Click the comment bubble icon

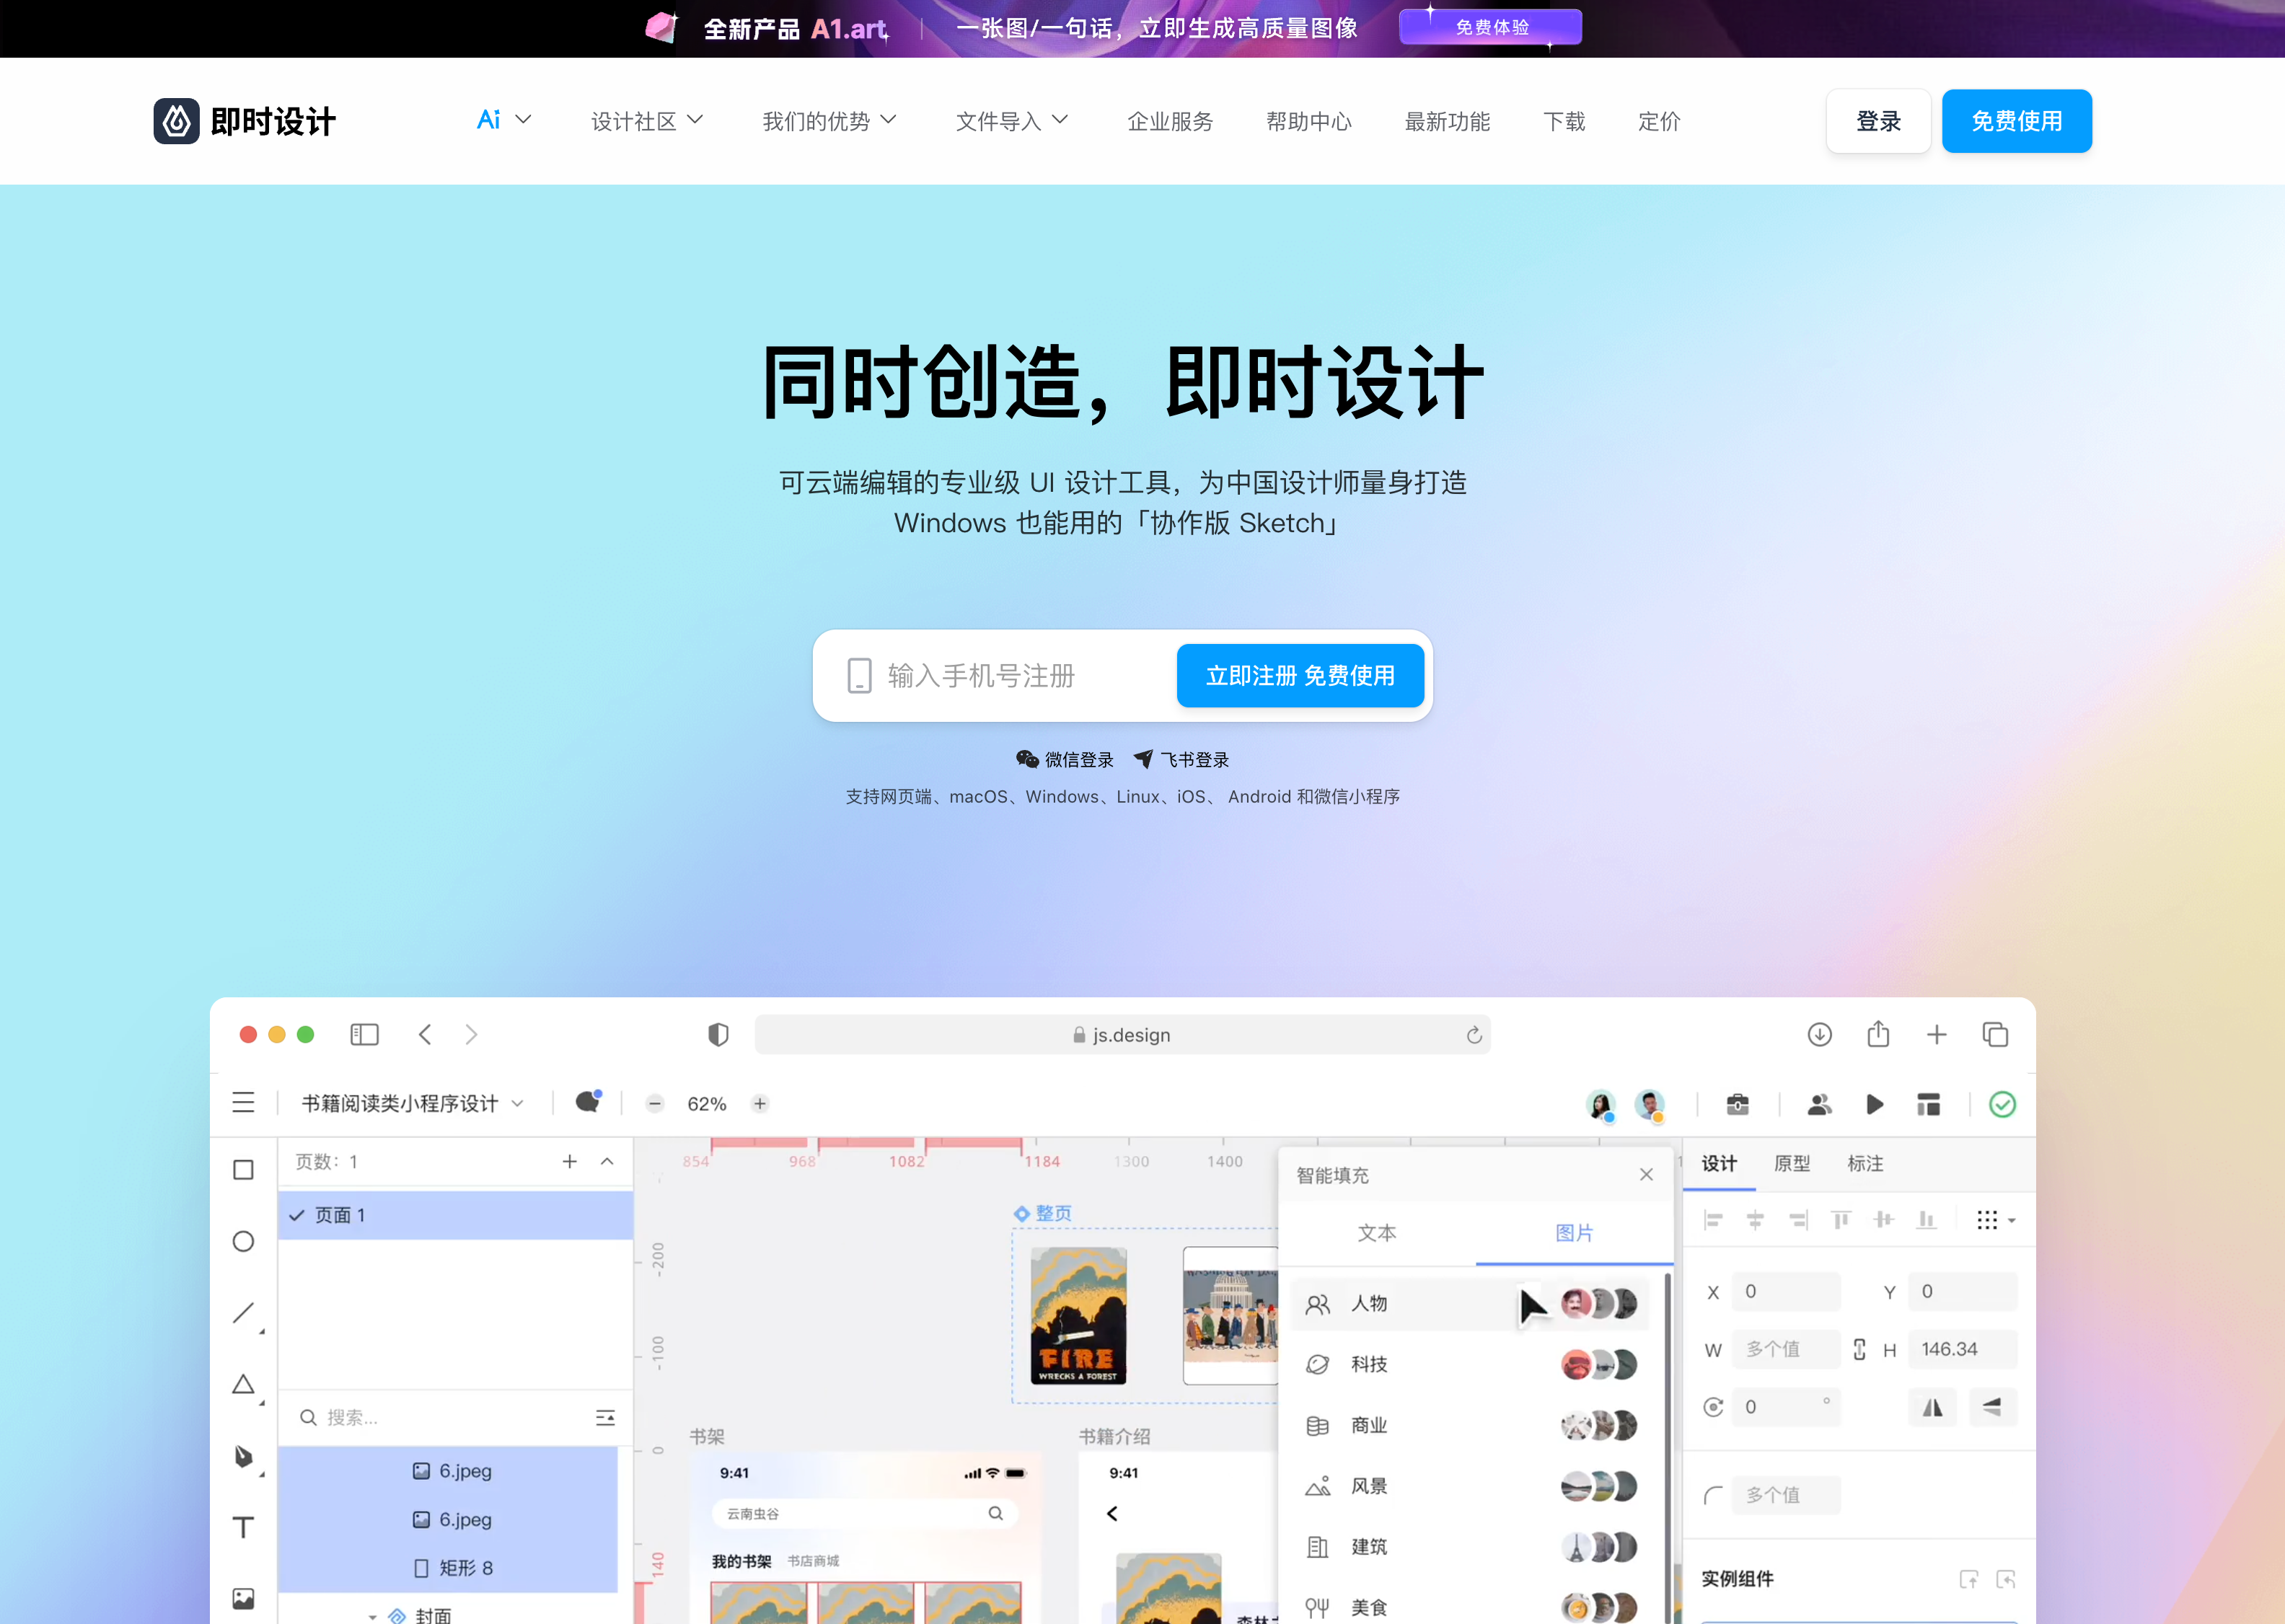coord(588,1103)
